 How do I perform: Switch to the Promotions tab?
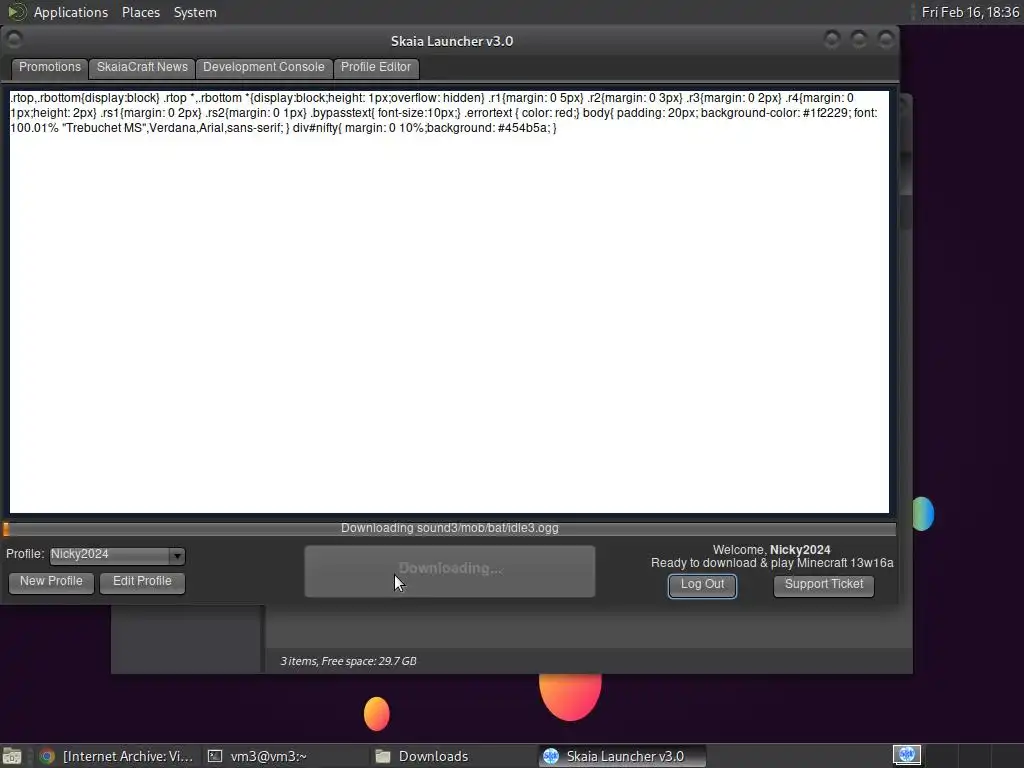[50, 67]
